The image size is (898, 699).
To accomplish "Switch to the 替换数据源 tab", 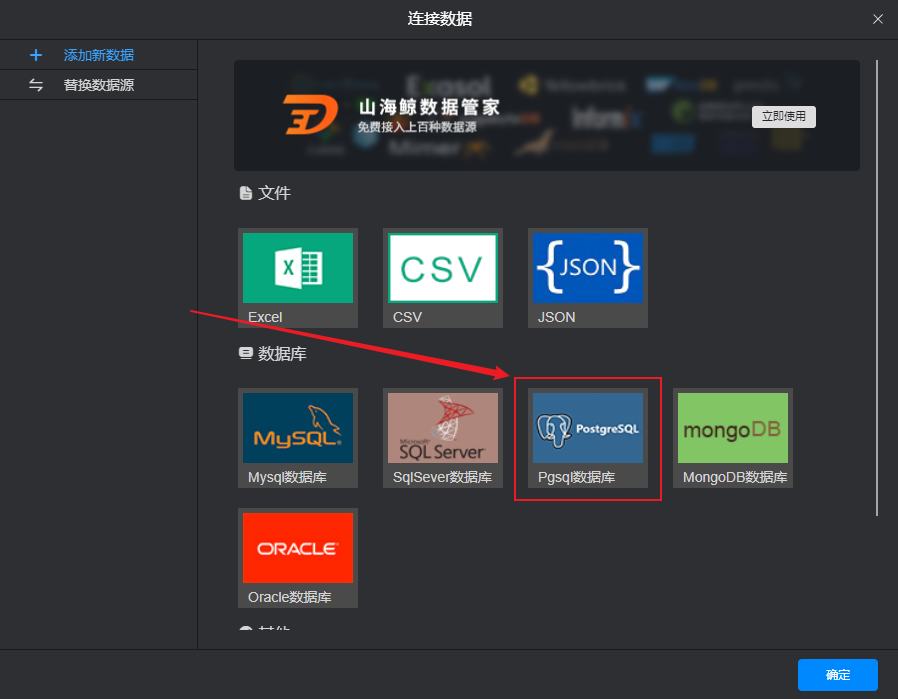I will click(x=99, y=85).
